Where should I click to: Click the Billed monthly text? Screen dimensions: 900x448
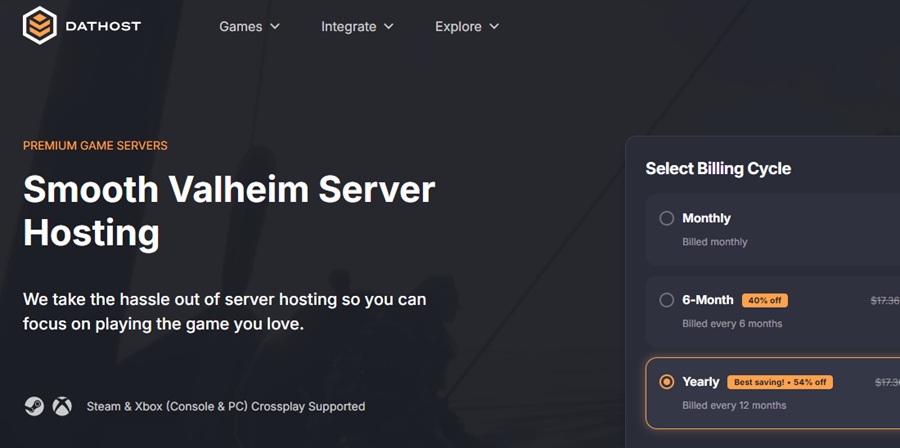tap(715, 242)
